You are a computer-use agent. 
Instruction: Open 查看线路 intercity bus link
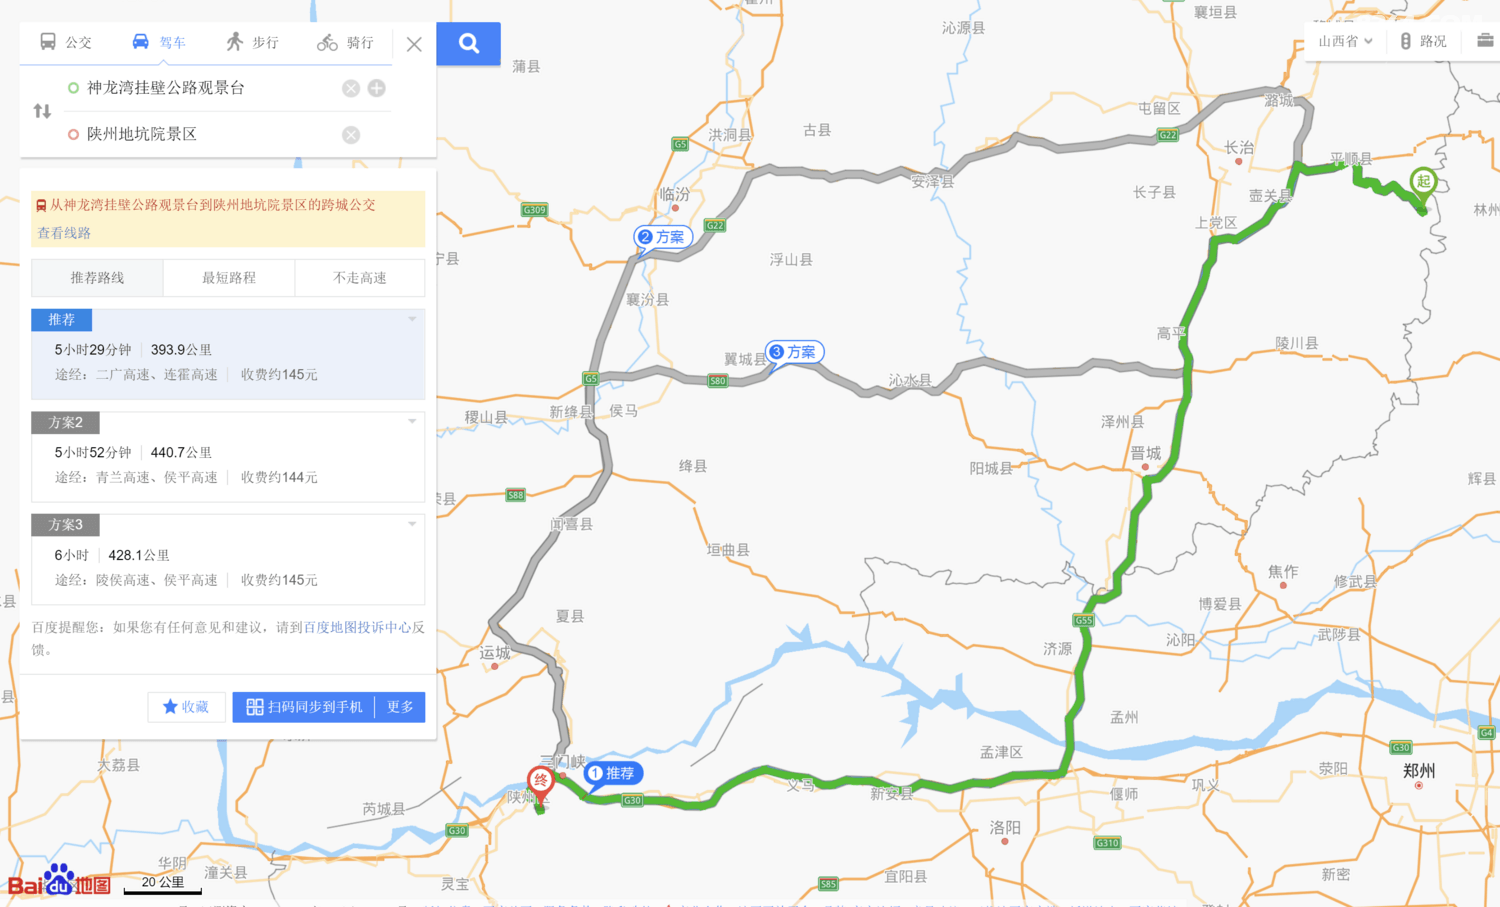[x=64, y=233]
